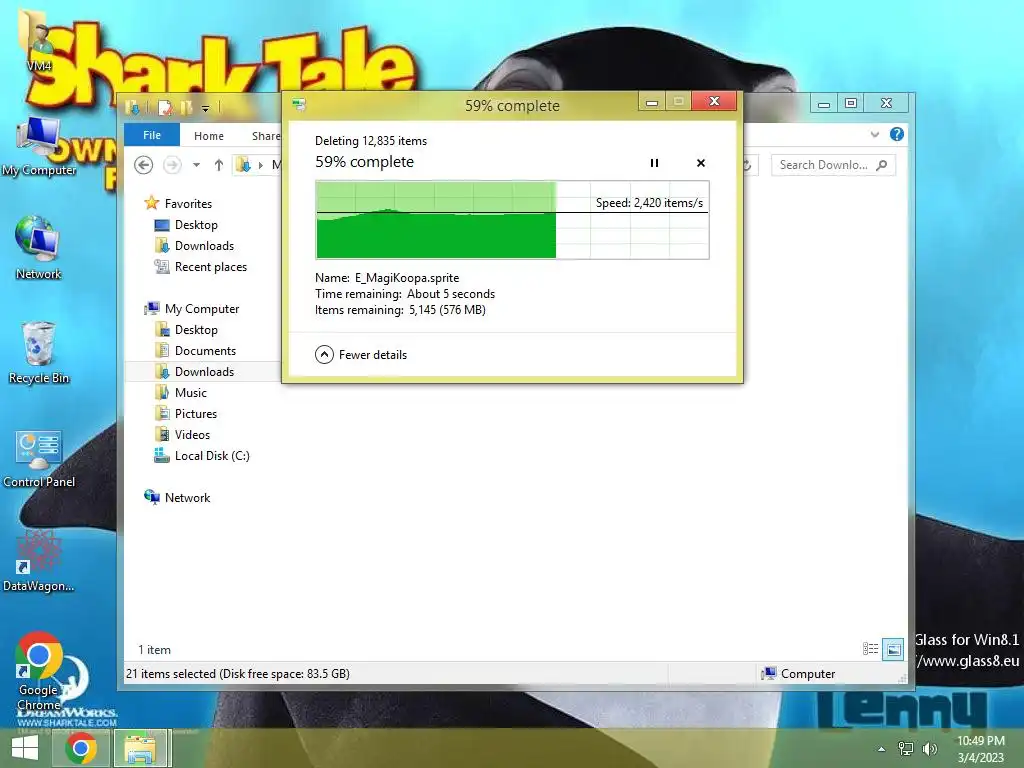
Task: Click '1 item' status text
Action: point(154,650)
